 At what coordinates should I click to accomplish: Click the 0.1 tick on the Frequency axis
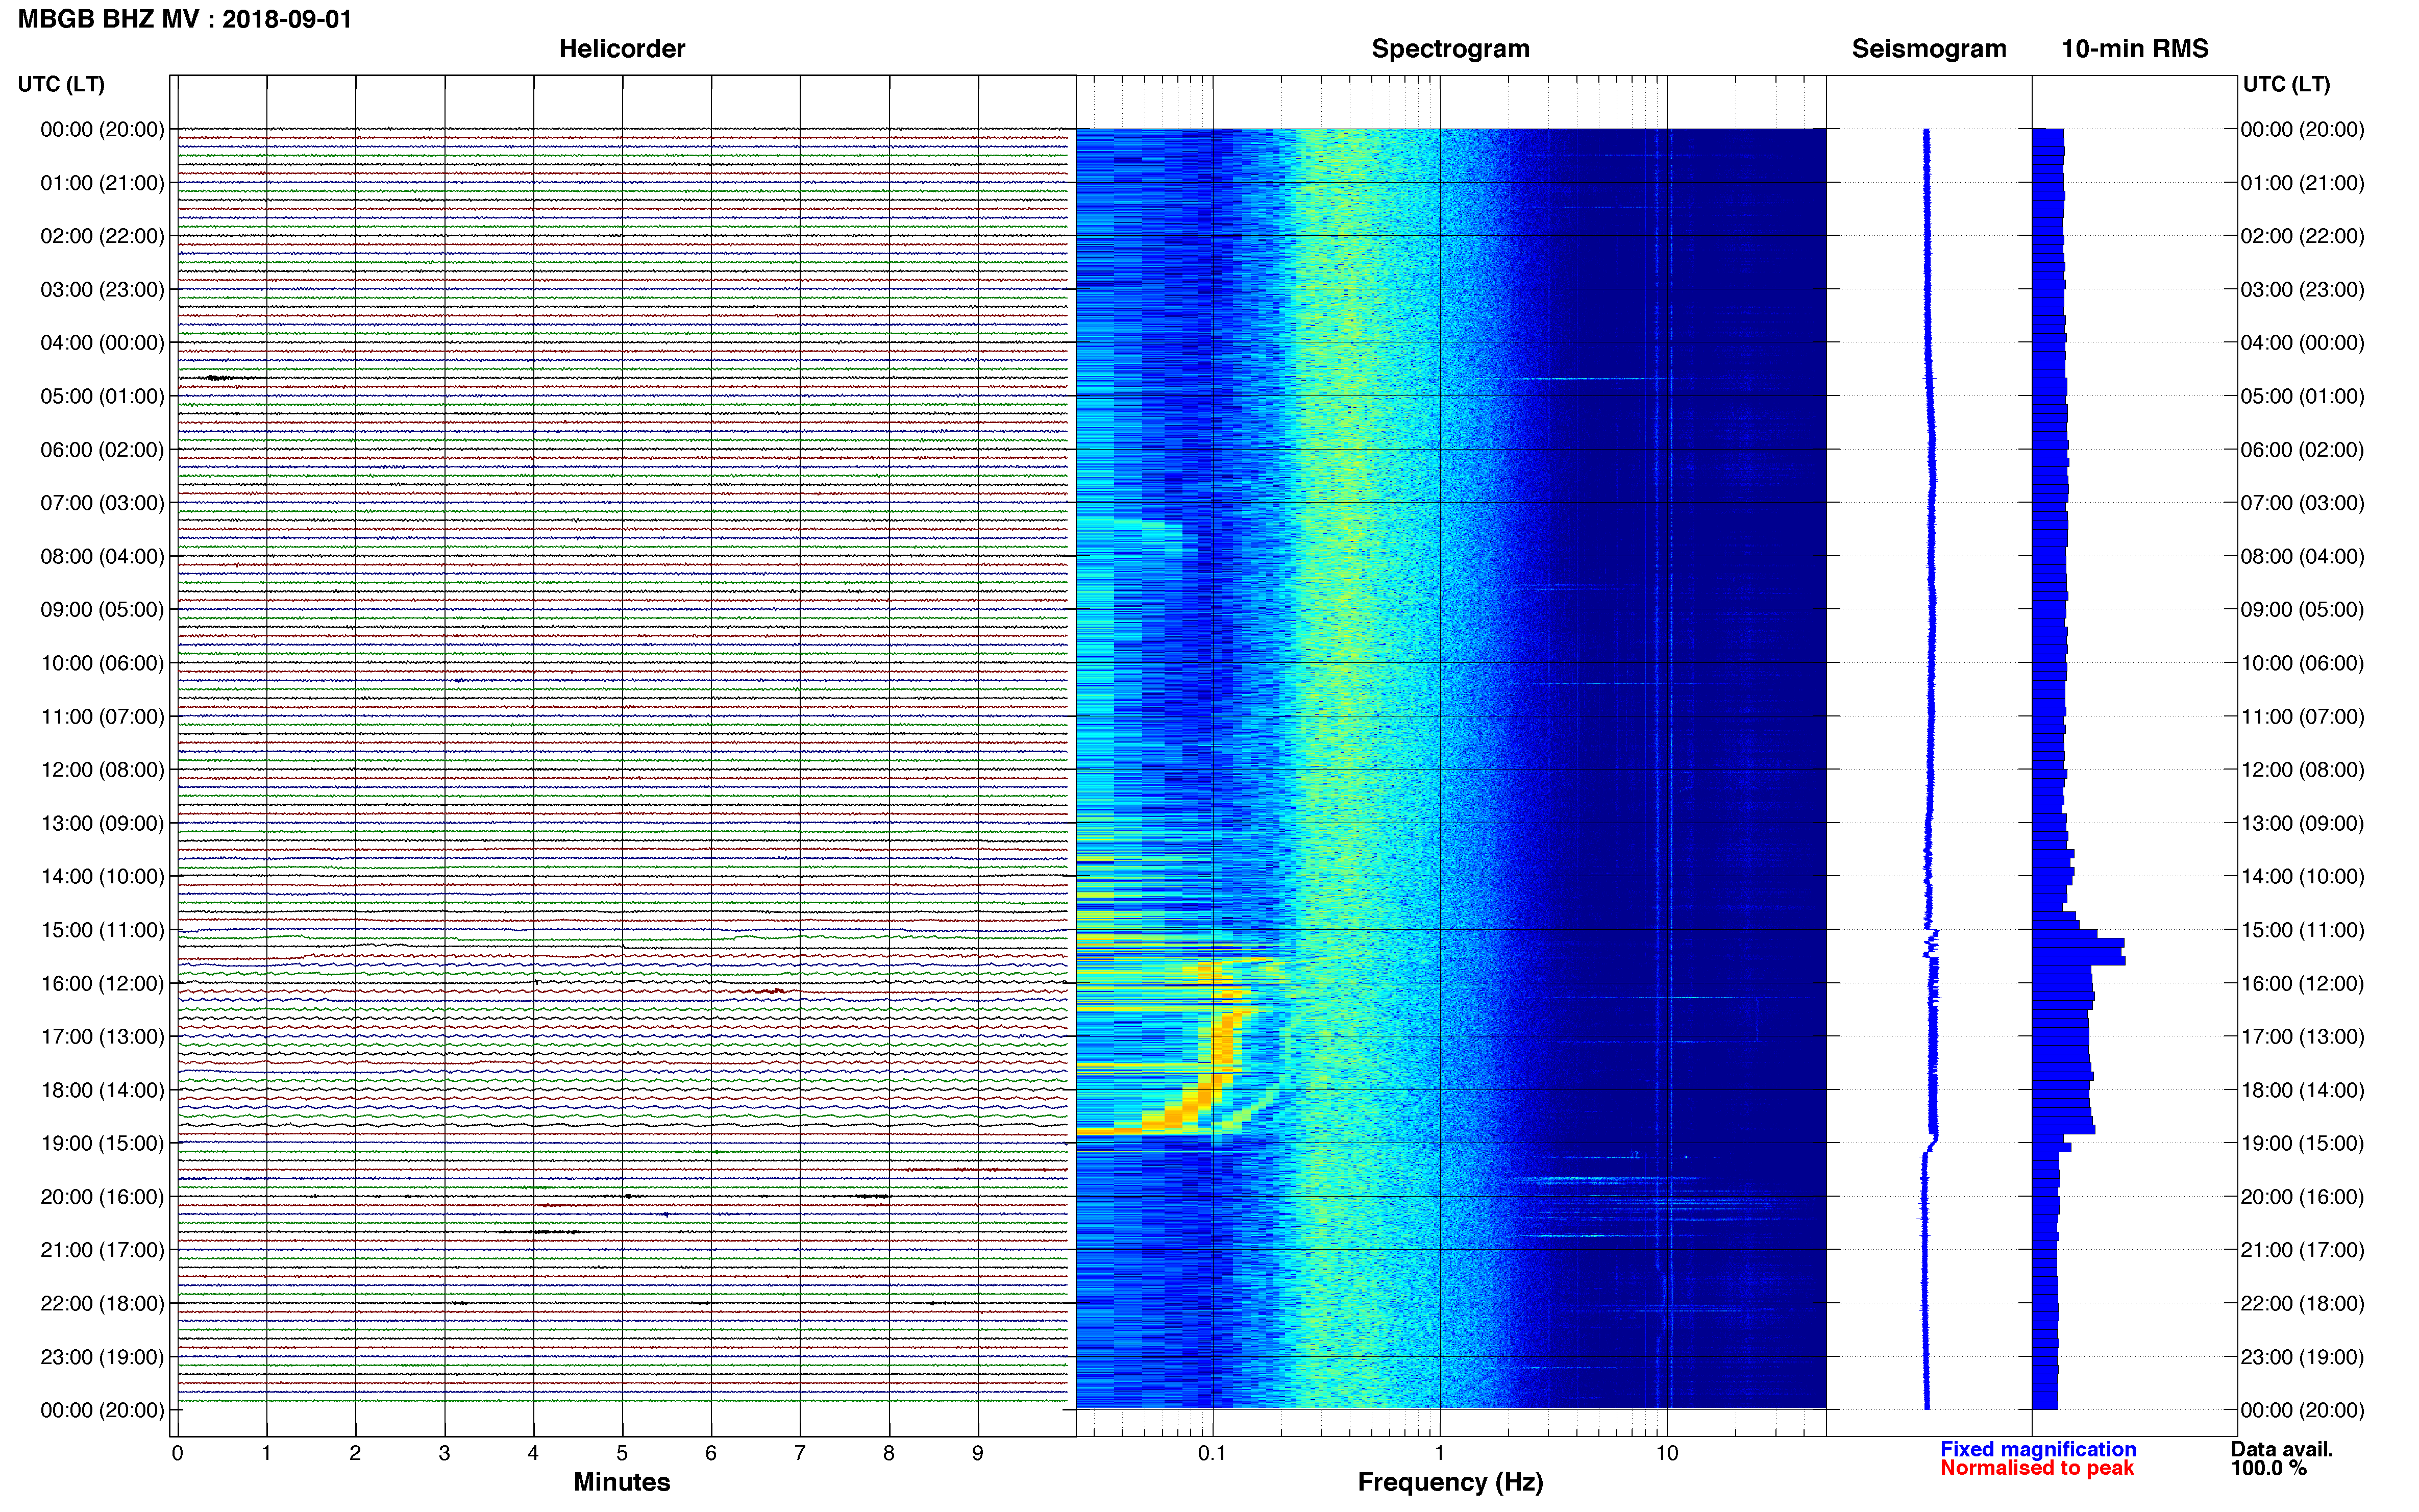[x=1212, y=1453]
